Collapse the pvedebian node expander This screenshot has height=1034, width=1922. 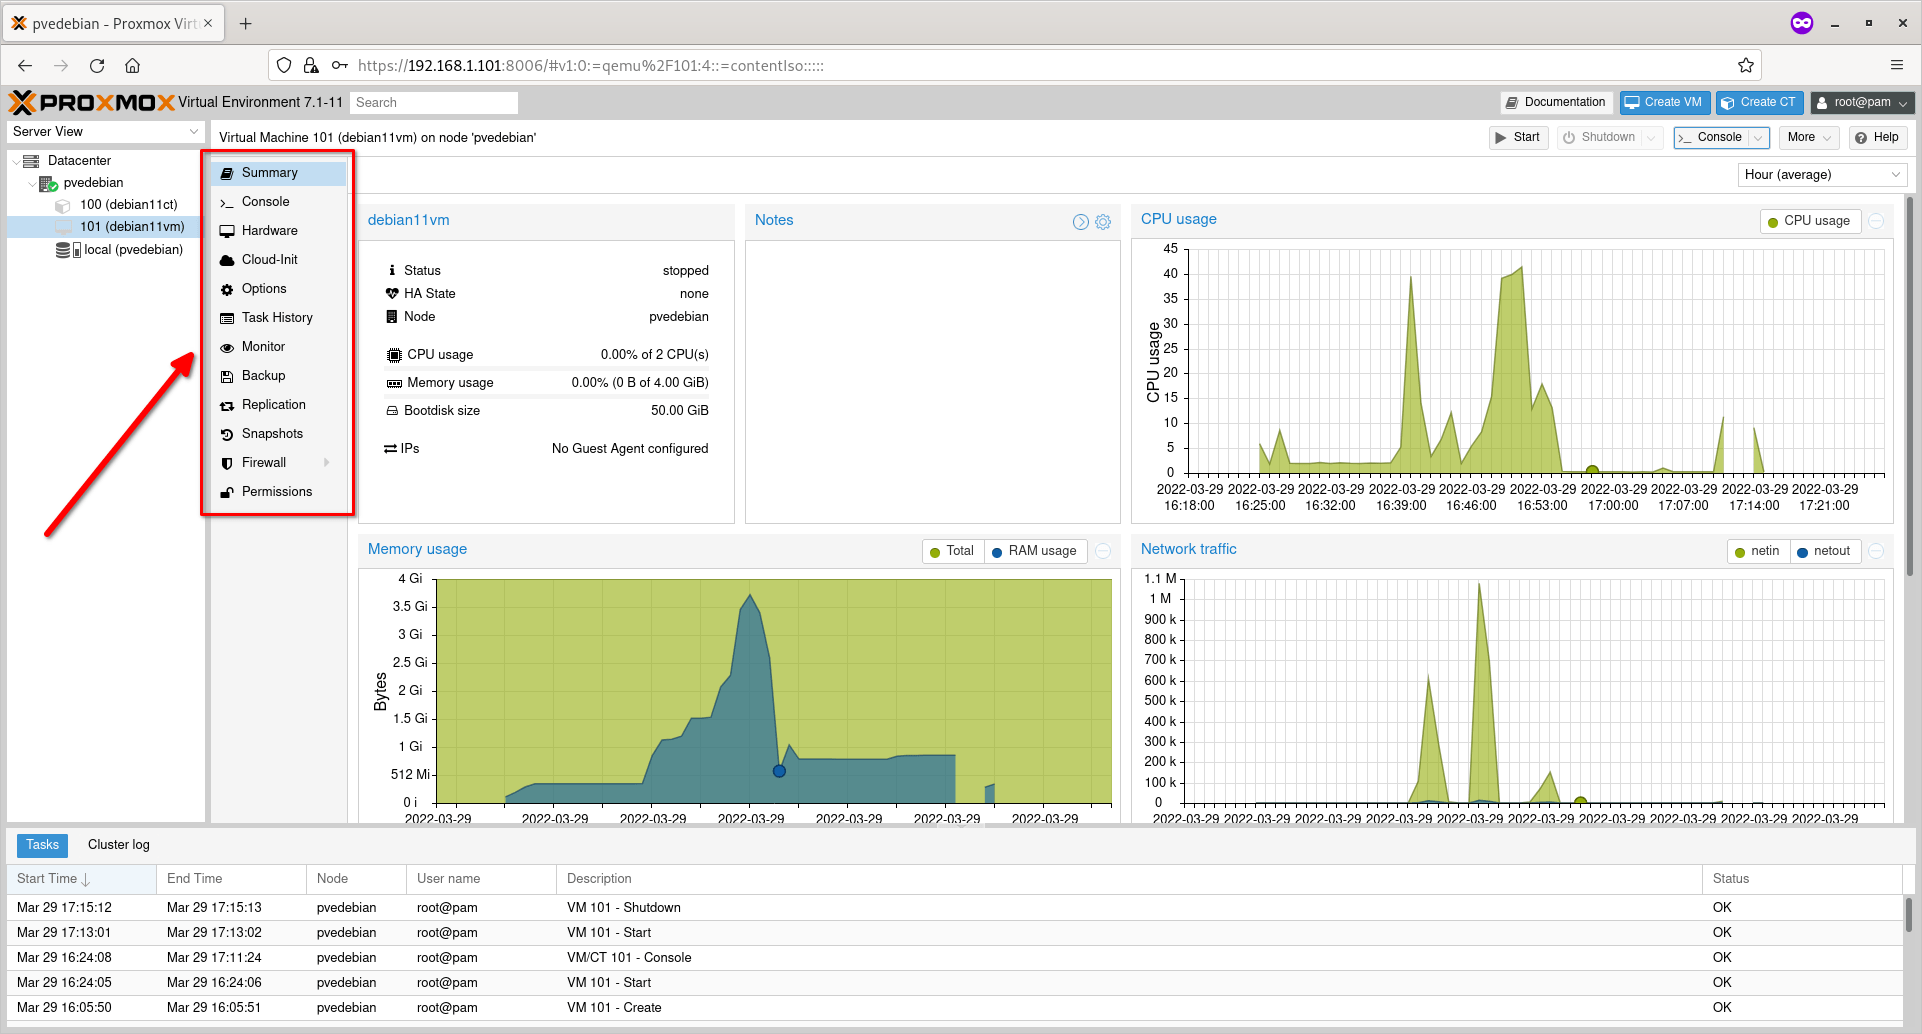(x=32, y=183)
